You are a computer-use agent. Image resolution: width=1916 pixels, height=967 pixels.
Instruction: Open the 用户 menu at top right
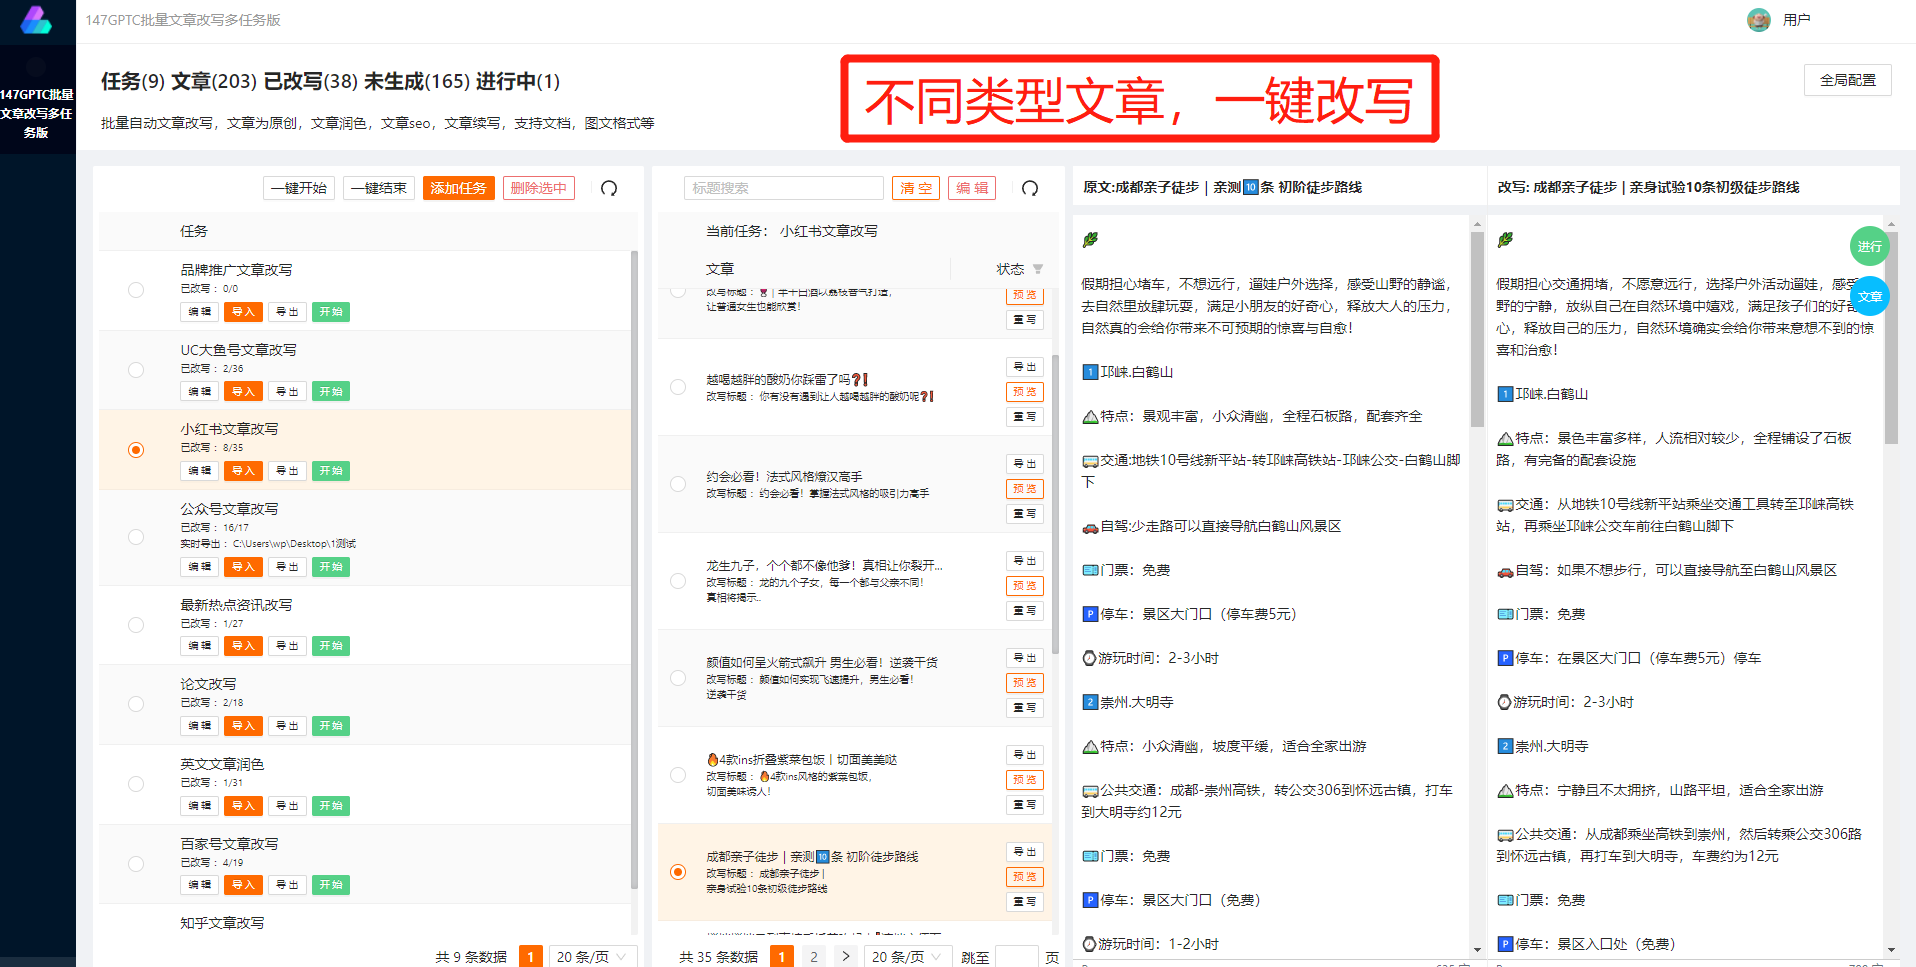(1796, 19)
